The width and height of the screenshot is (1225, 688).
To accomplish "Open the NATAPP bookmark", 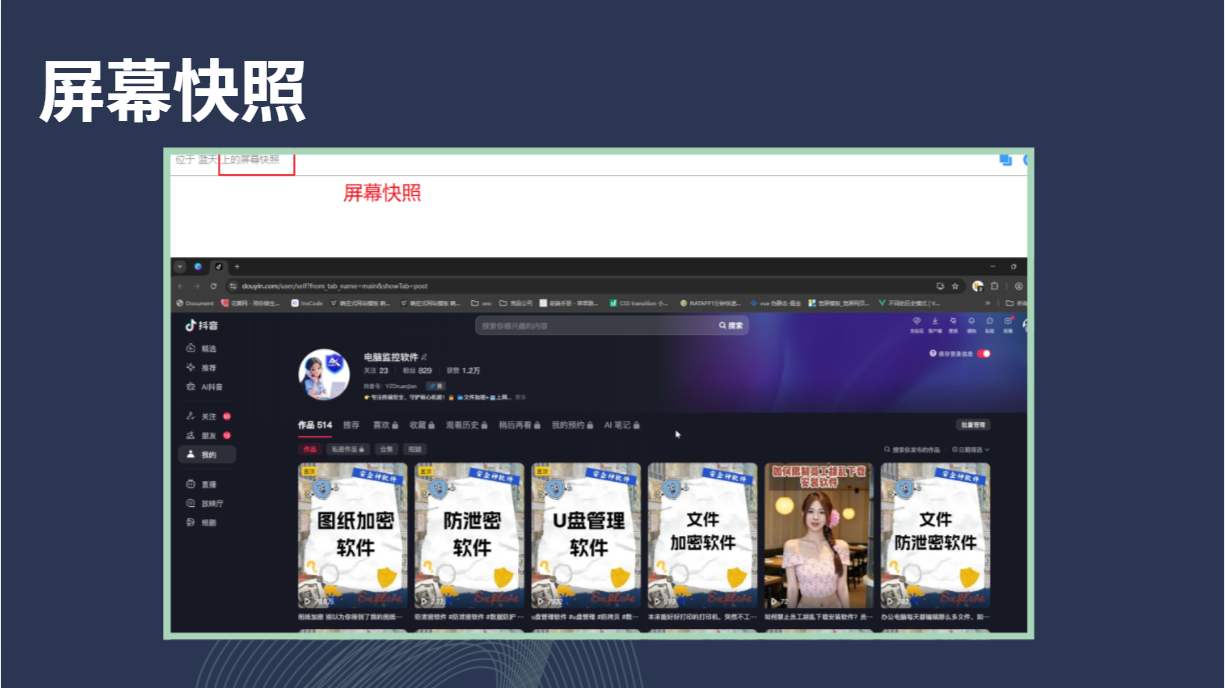I will pos(710,303).
